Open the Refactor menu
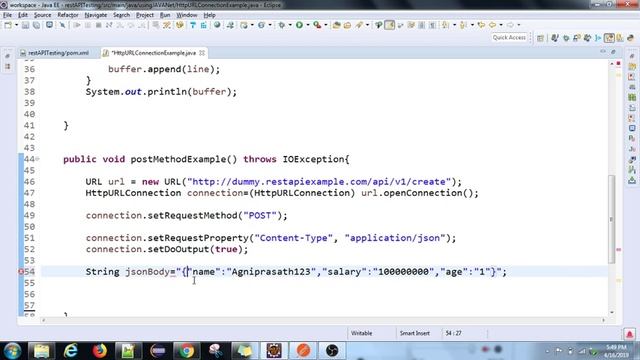 (68, 15)
